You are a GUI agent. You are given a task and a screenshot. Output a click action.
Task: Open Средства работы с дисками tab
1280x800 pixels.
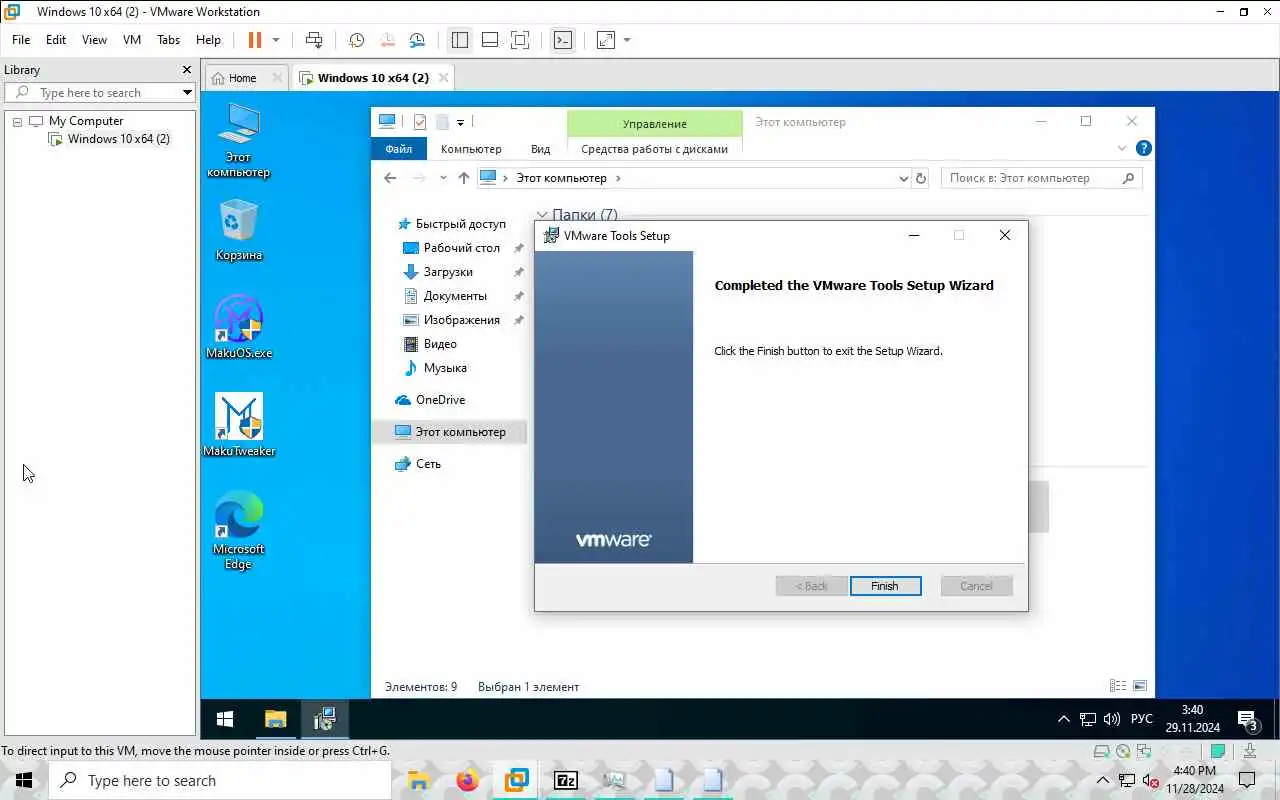point(654,149)
